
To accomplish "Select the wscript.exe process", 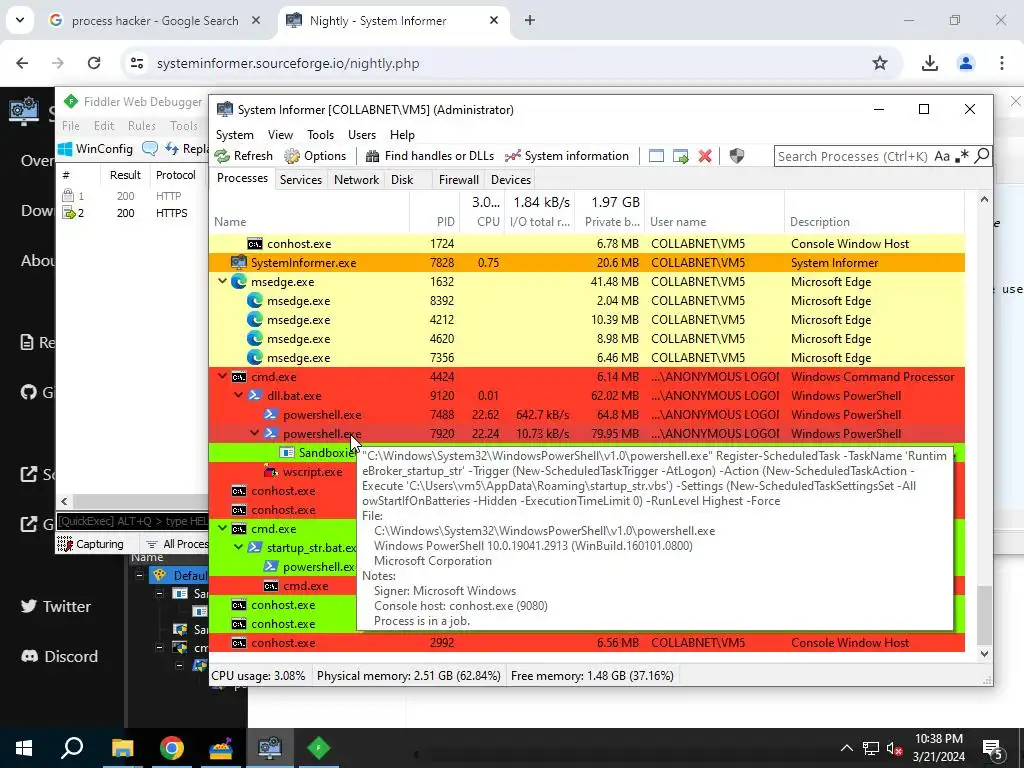I will tap(312, 472).
